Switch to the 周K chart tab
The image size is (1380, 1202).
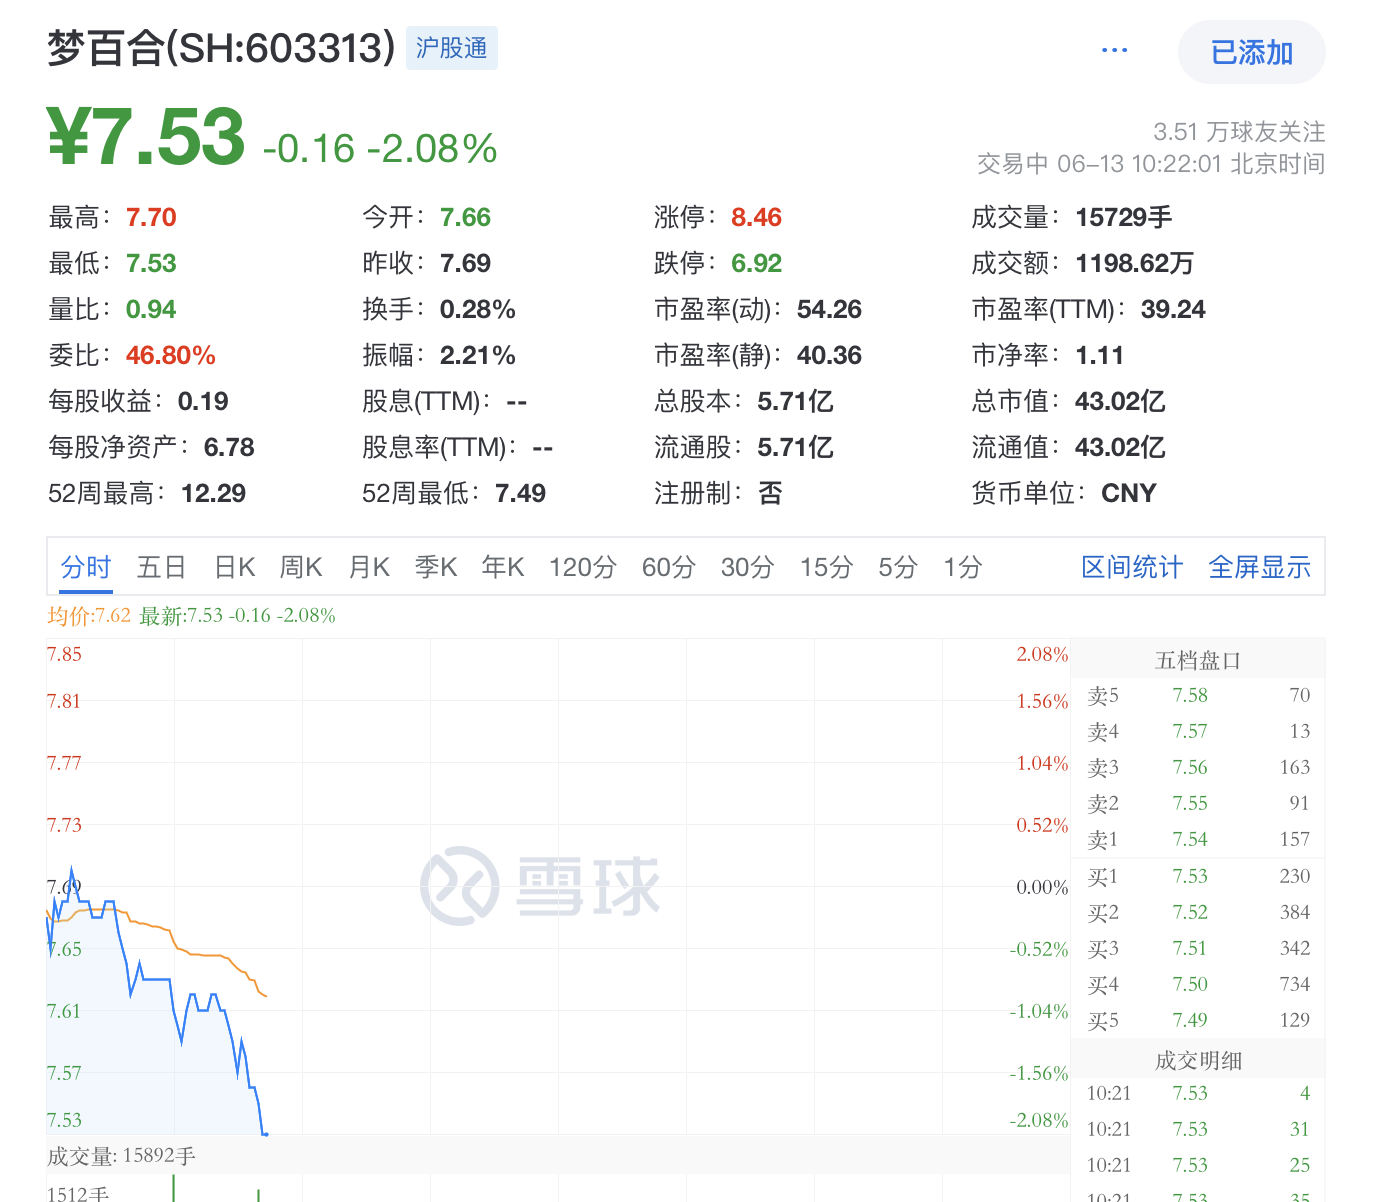[x=301, y=568]
